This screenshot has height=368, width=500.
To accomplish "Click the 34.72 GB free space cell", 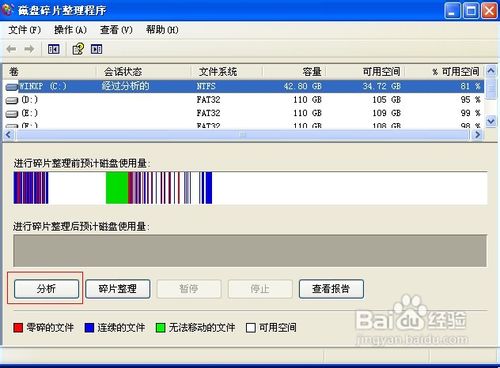I will (x=382, y=86).
